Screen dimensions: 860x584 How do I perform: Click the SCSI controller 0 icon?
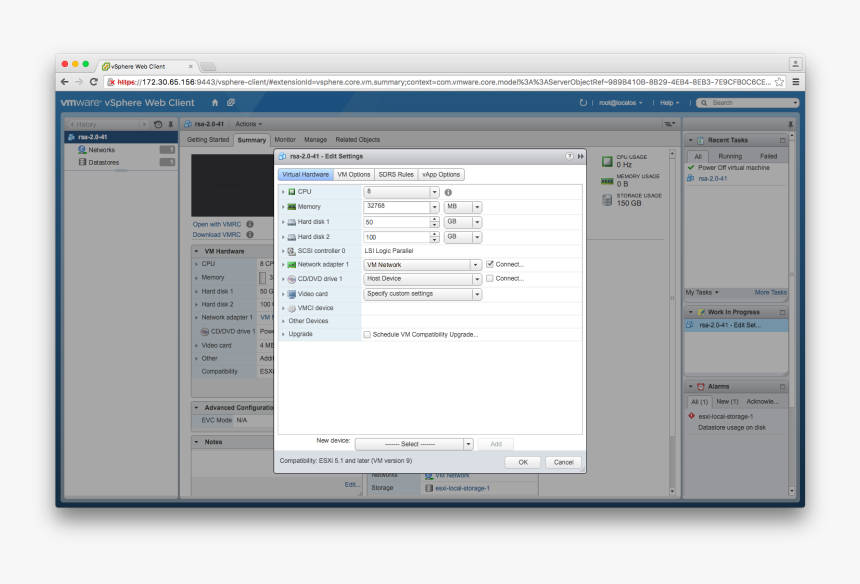click(292, 251)
